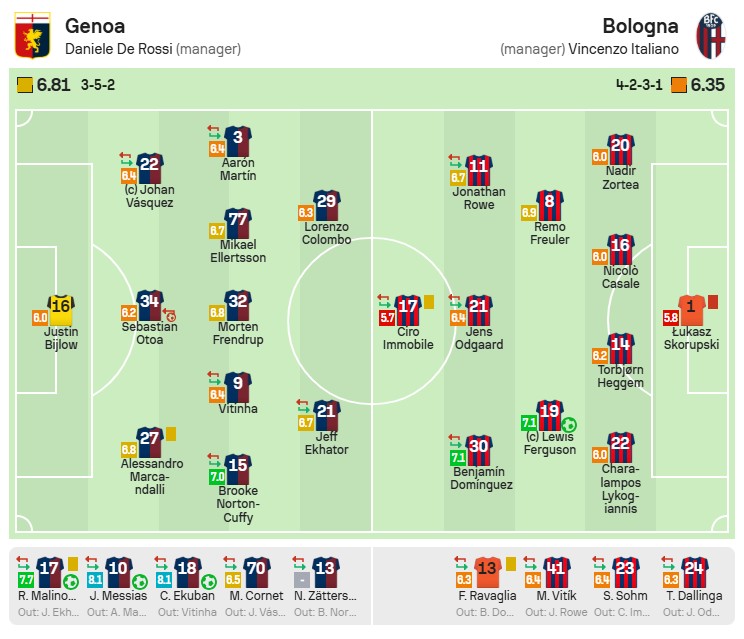The height and width of the screenshot is (639, 744).
Task: Open Vincenzo Italiano manager link
Action: (x=624, y=49)
